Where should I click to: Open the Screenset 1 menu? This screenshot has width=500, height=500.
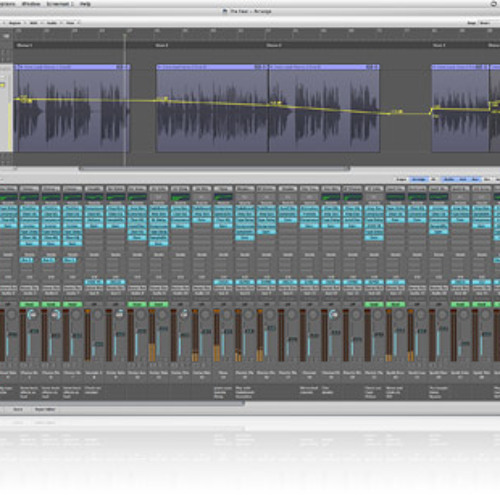click(60, 4)
